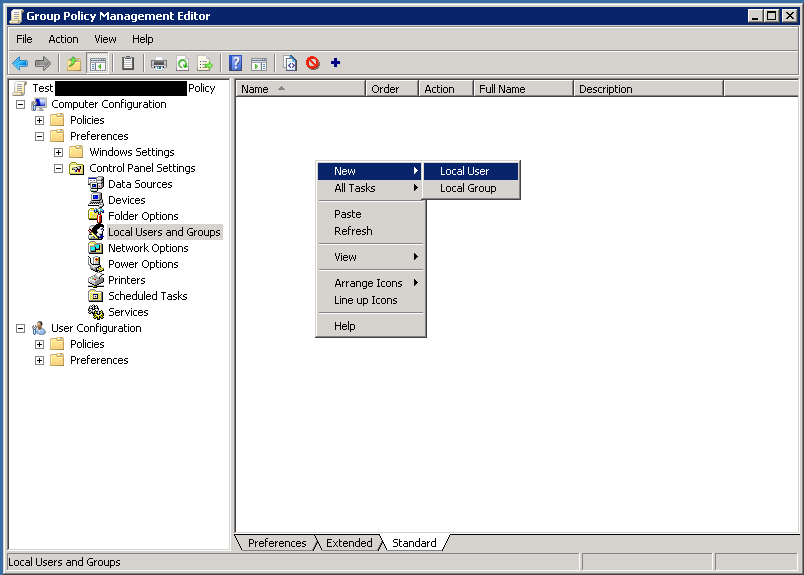The width and height of the screenshot is (804, 575).
Task: Click the Scheduled Tasks icon in tree
Action: (96, 296)
